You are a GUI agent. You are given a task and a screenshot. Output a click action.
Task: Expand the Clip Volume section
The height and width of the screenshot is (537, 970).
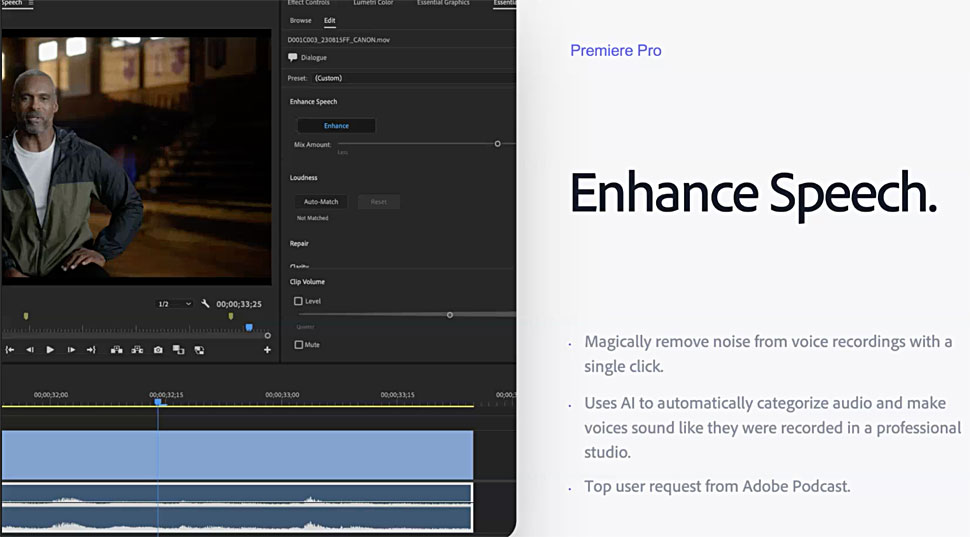pos(307,282)
